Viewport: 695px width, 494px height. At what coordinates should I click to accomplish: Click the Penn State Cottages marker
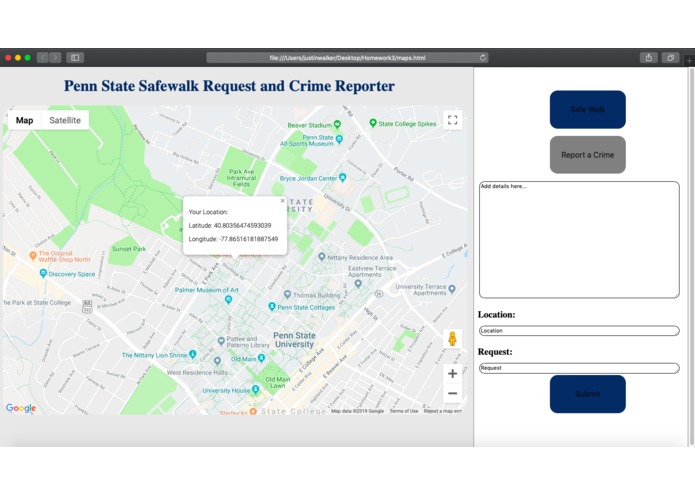click(x=272, y=307)
